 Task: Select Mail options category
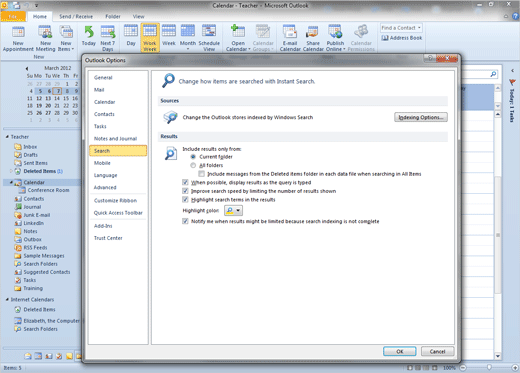[x=118, y=90]
